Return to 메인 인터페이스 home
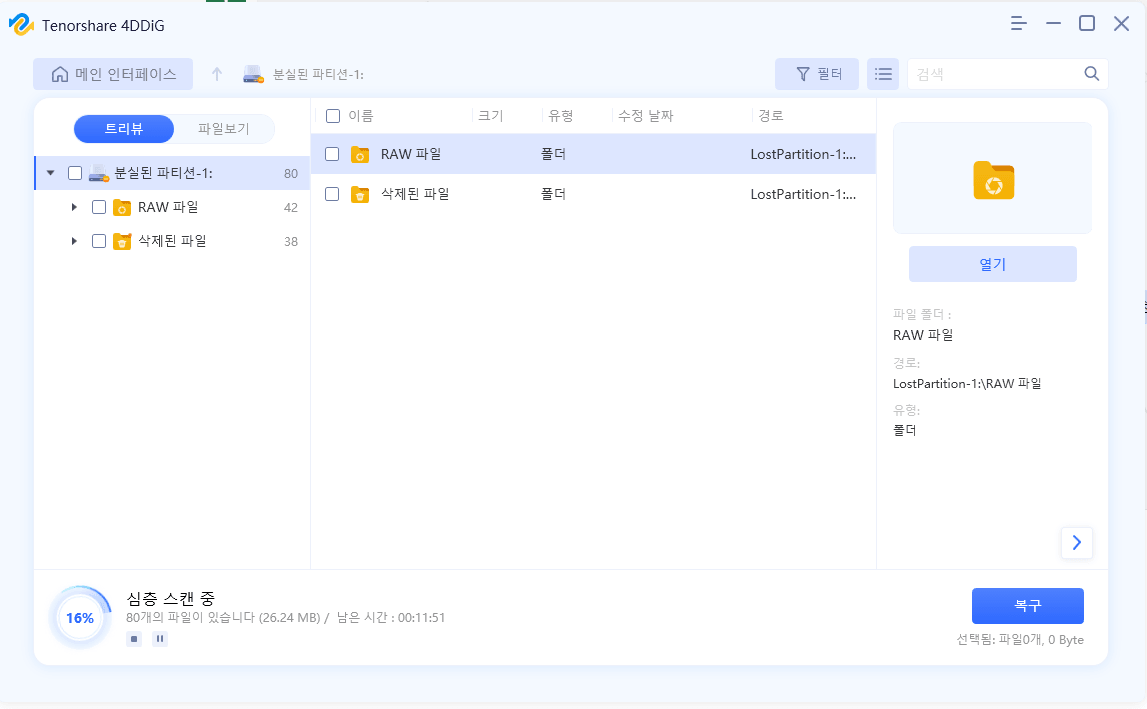1147x709 pixels. pyautogui.click(x=113, y=74)
